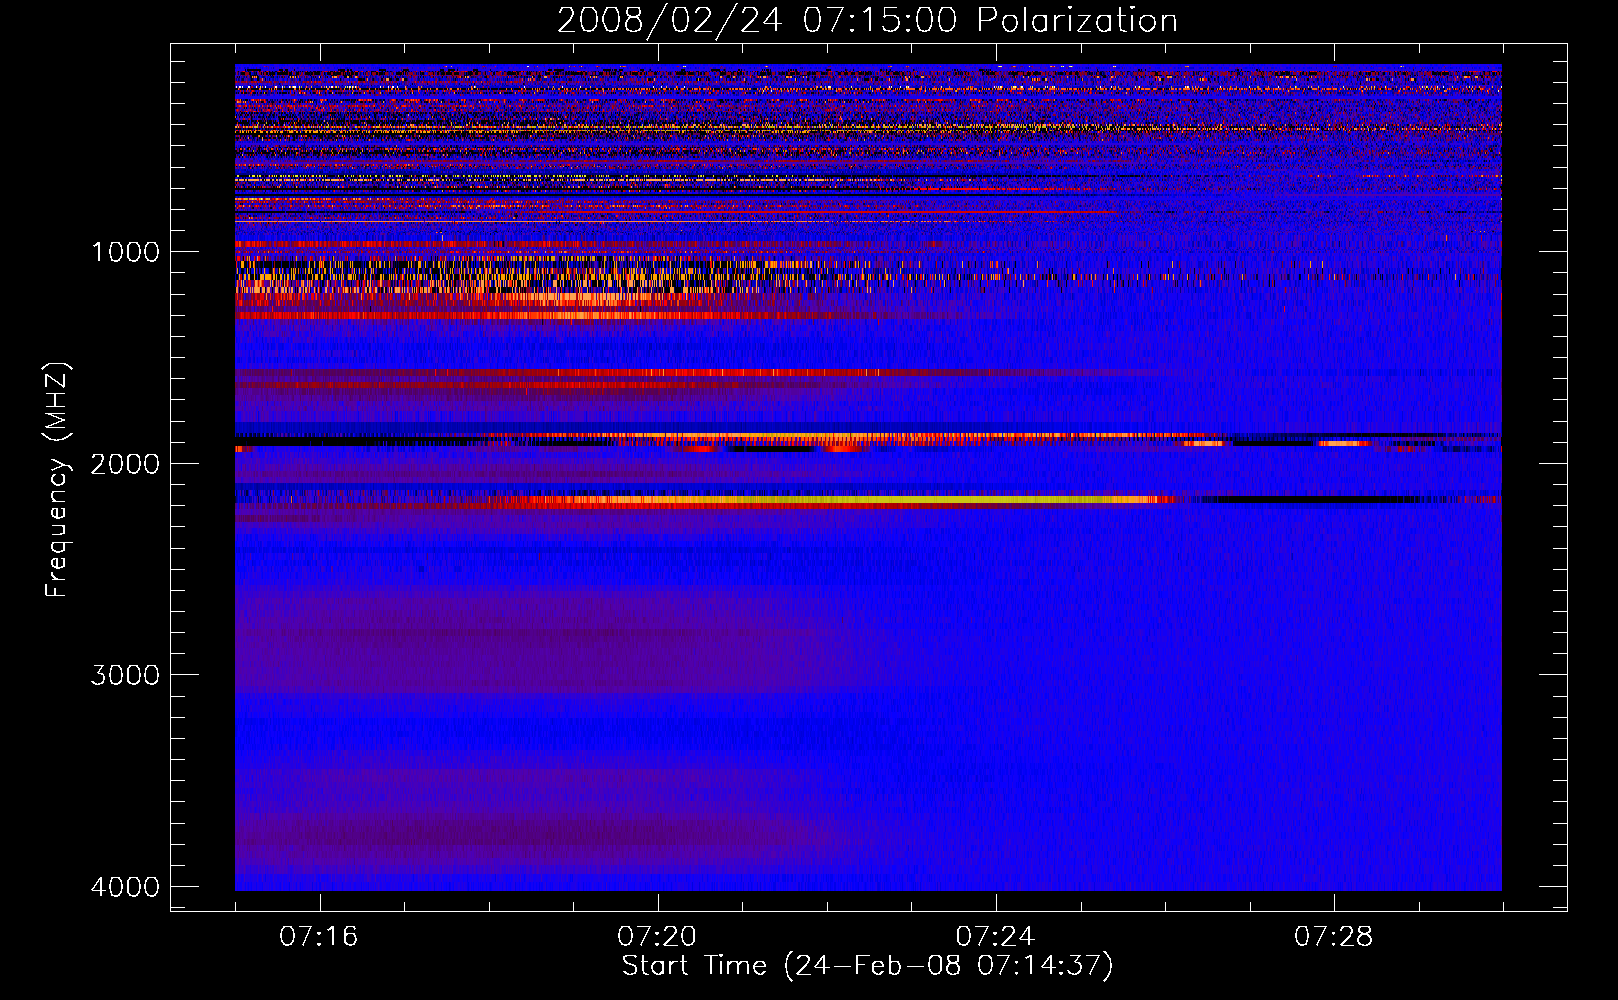Select the 1000 frequency tick label
This screenshot has height=1000, width=1618.
125,252
